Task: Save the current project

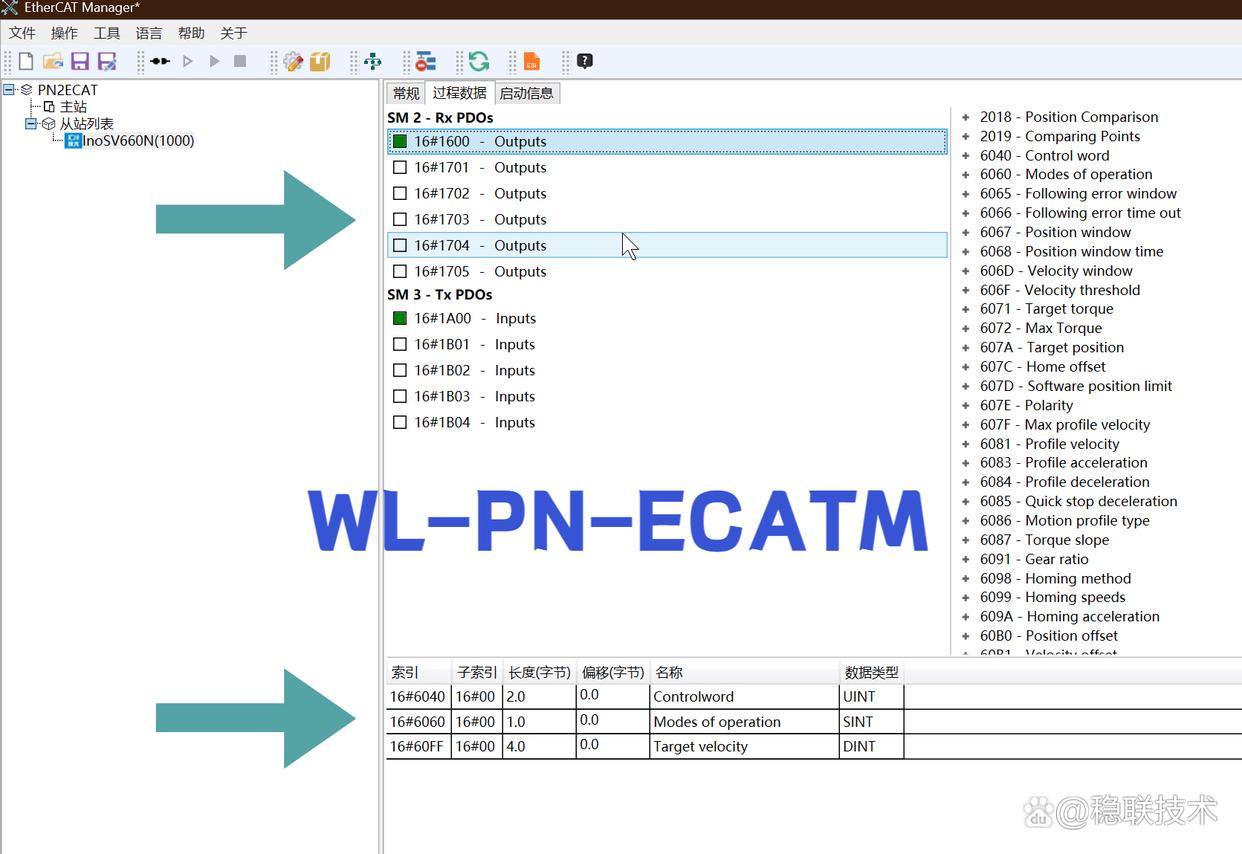Action: tap(80, 62)
